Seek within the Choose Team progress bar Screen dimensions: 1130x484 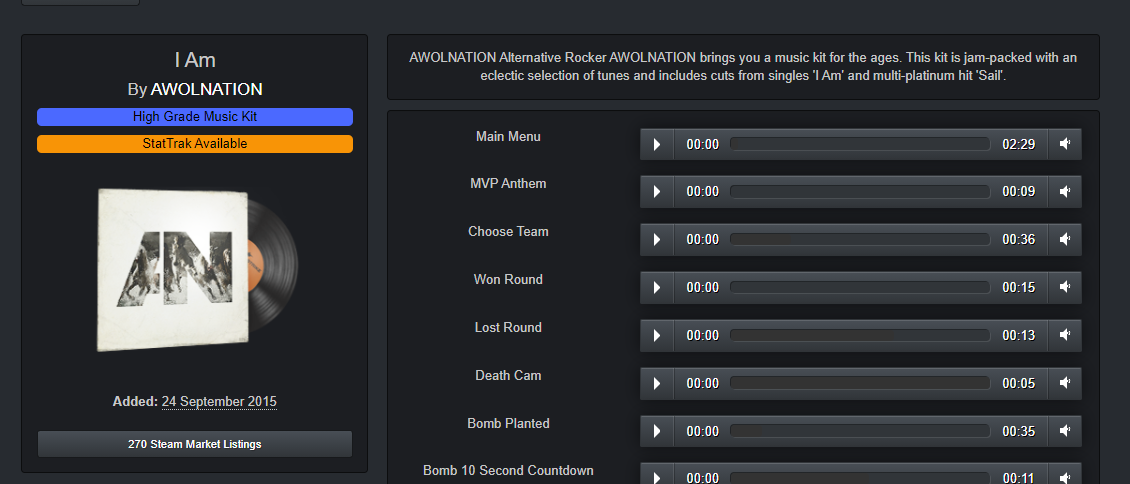(x=860, y=240)
